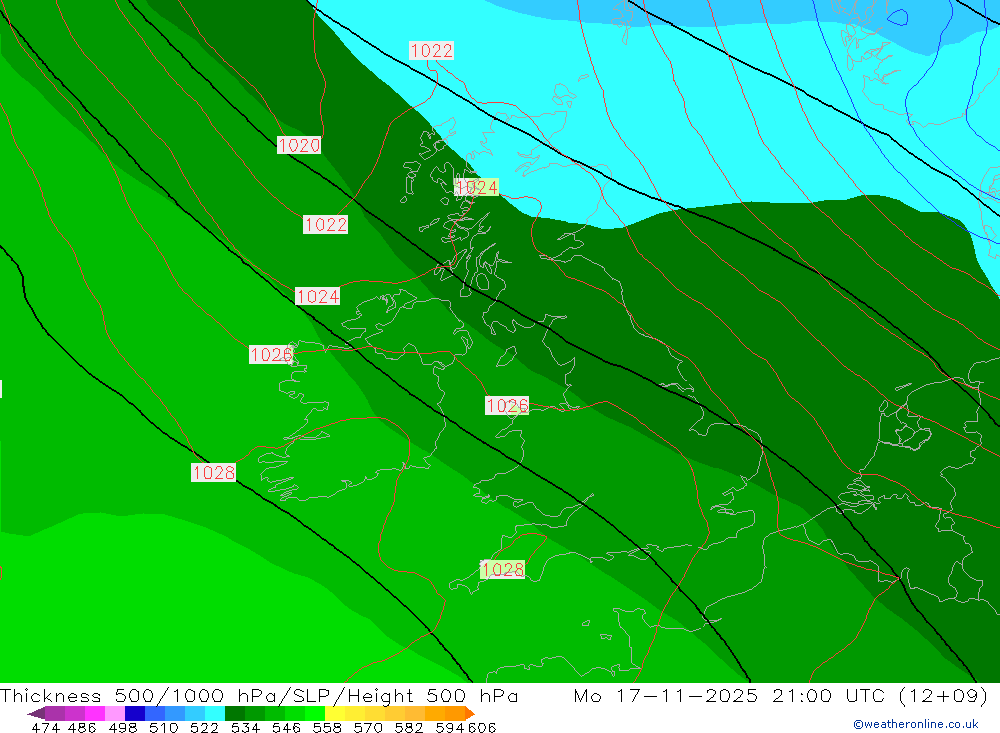The height and width of the screenshot is (733, 1000).
Task: Select the date 'Mo 17-11-2025'
Action: click(666, 696)
